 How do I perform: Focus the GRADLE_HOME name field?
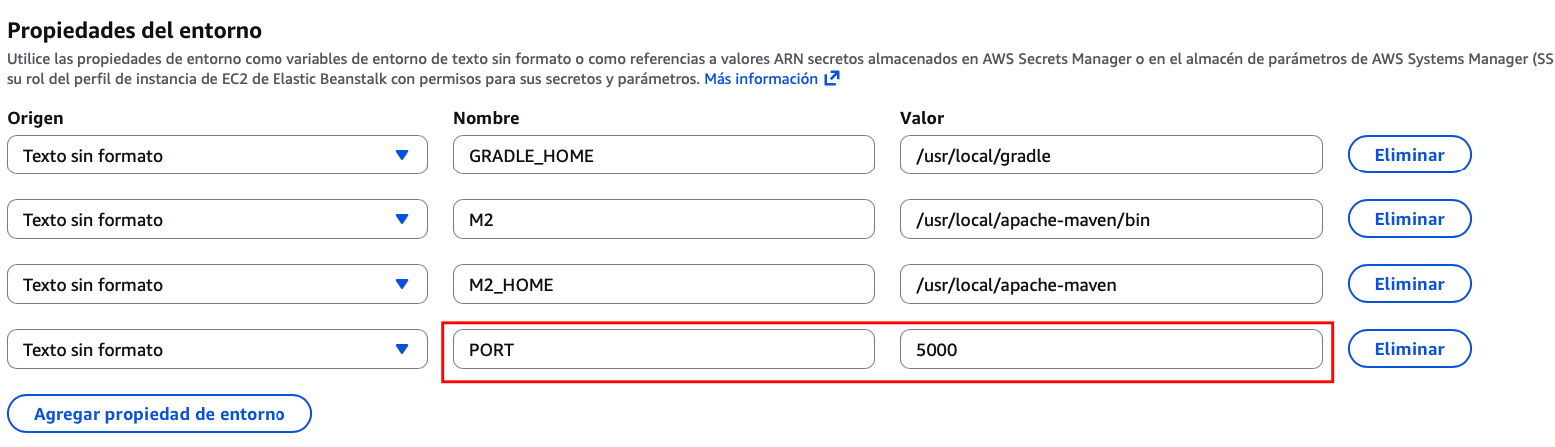click(664, 155)
